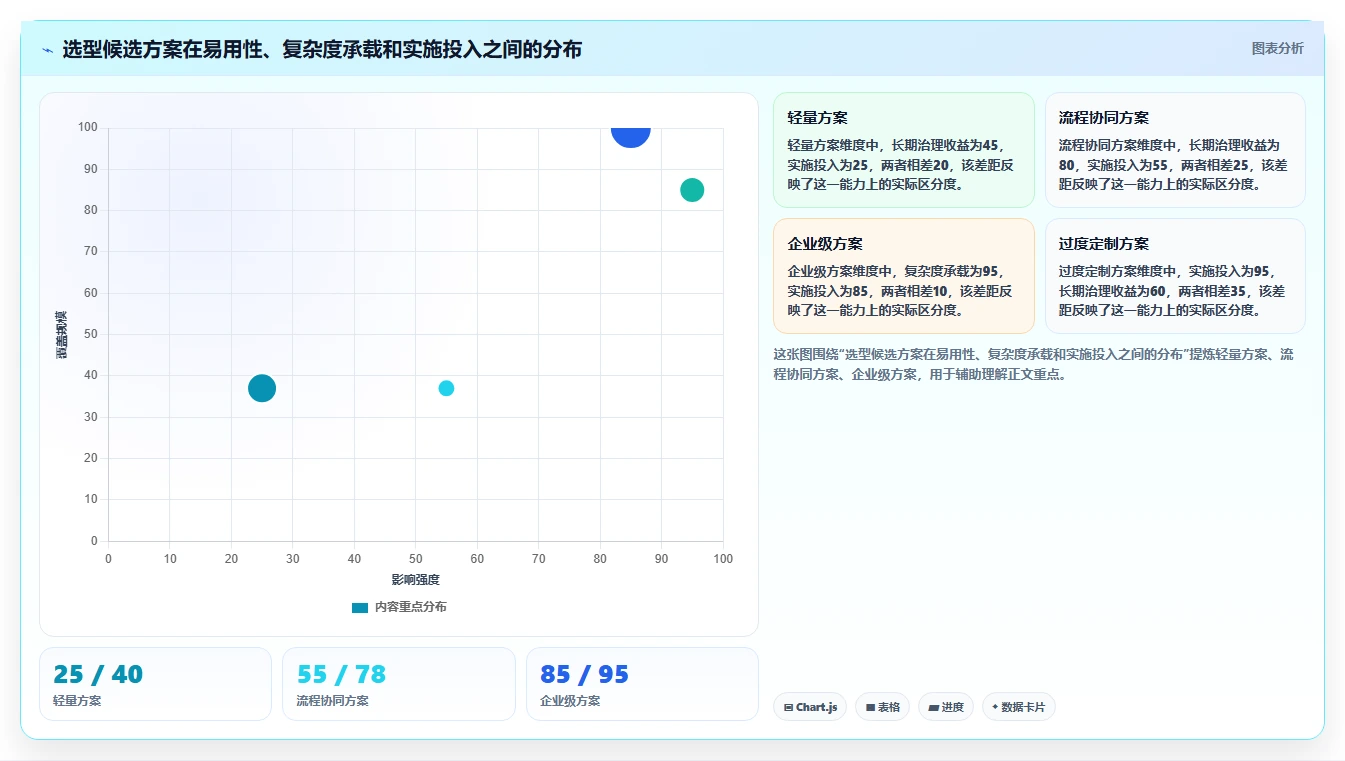Select the small cyan bubble at x=55
This screenshot has width=1345, height=761.
pyautogui.click(x=446, y=388)
